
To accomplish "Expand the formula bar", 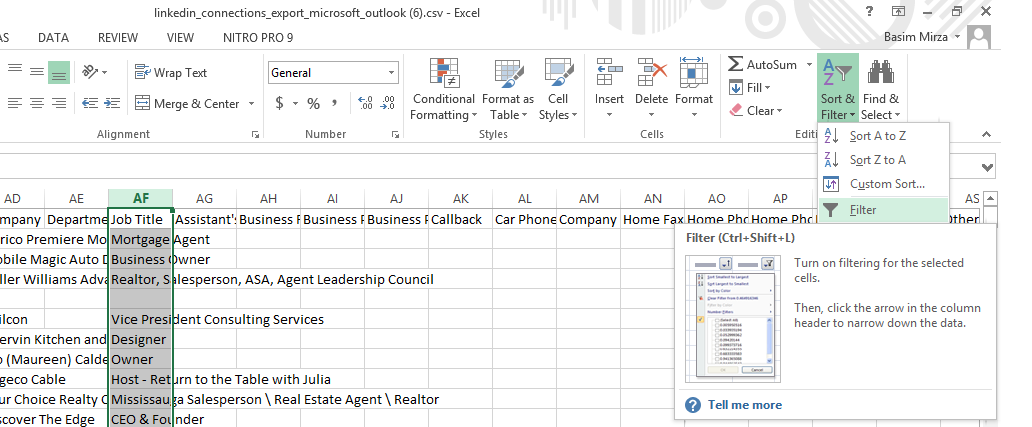I will tap(987, 167).
